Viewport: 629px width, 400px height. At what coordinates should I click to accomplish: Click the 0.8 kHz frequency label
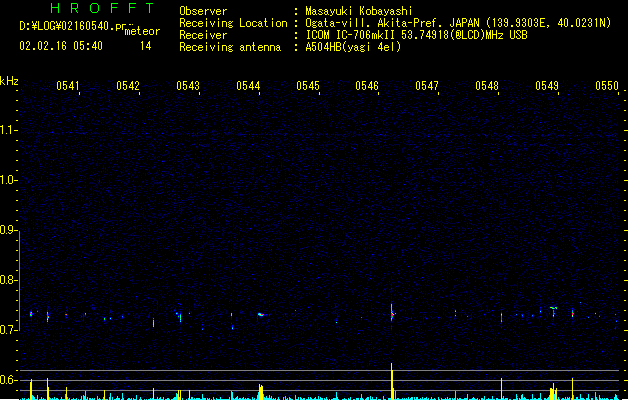coord(8,280)
